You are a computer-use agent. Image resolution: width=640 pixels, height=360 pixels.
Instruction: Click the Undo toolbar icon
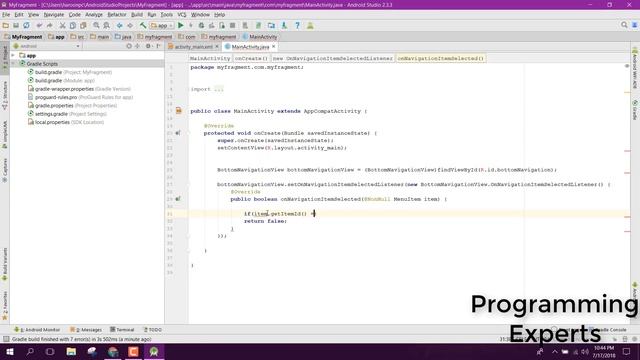click(x=39, y=25)
